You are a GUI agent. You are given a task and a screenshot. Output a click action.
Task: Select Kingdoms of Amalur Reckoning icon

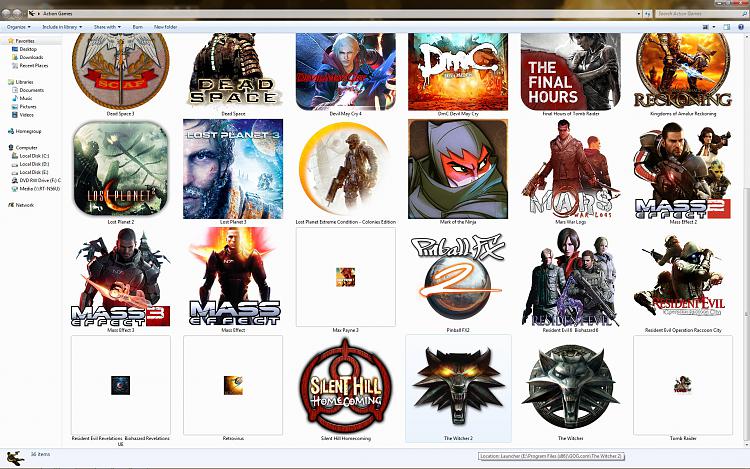683,71
